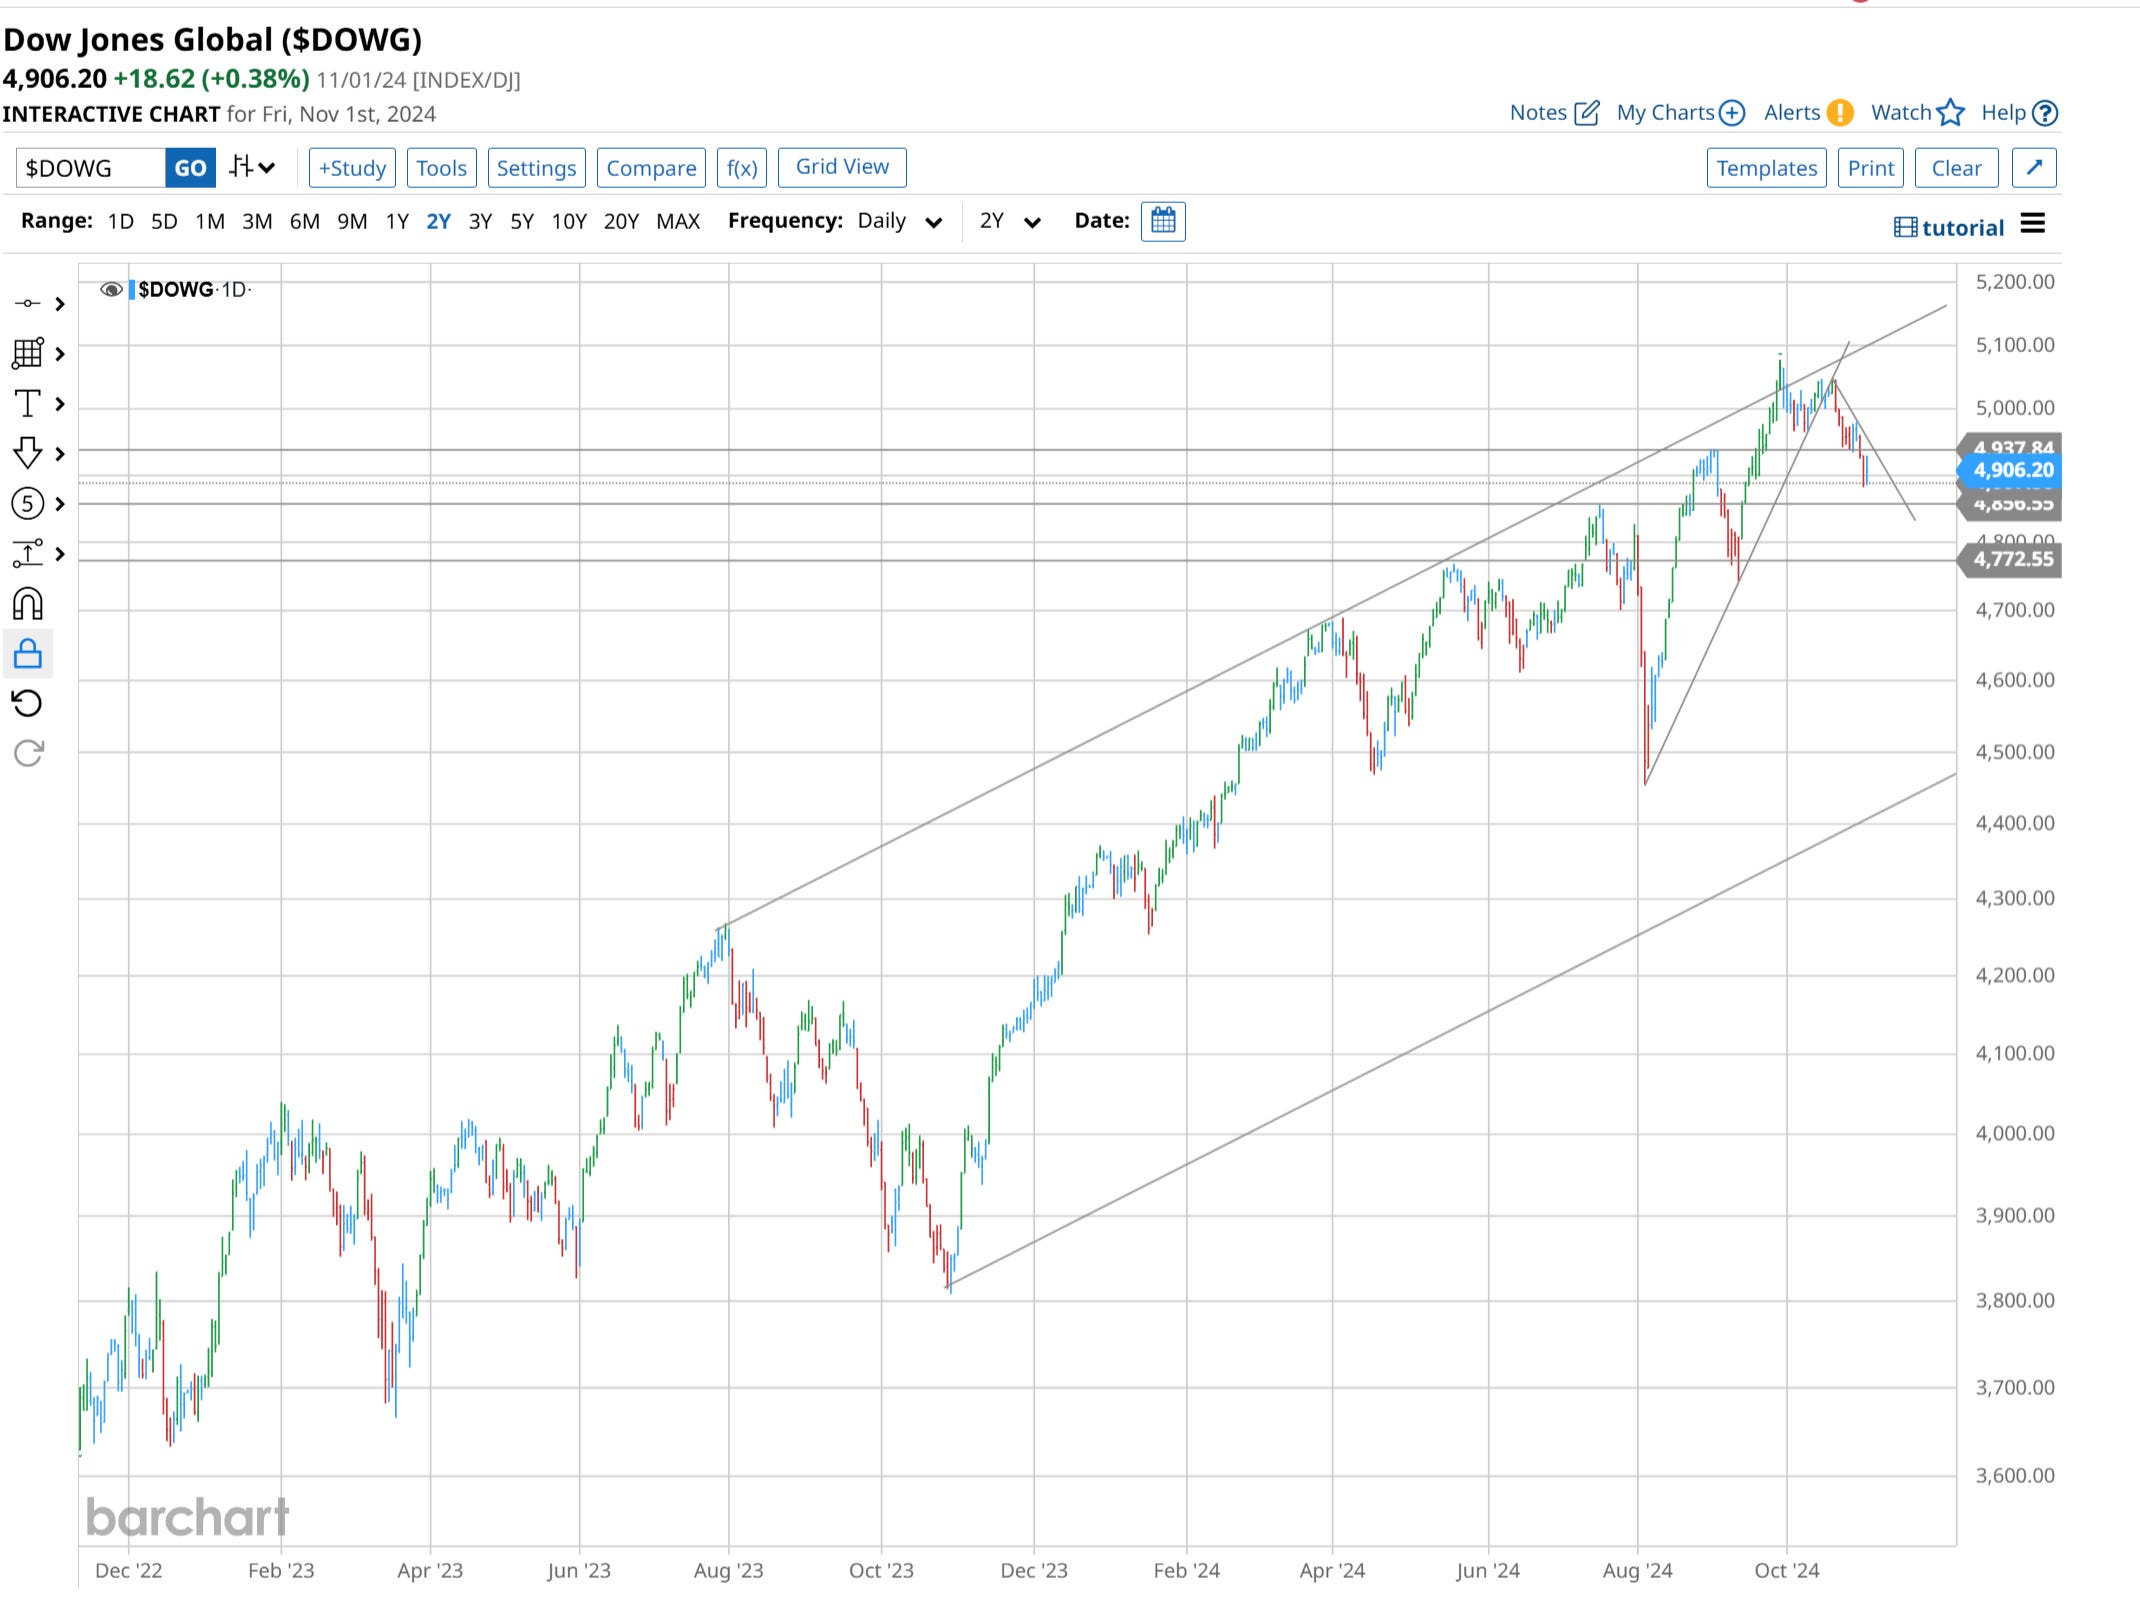Open the calendar date picker icon
The image size is (2140, 1624).
coord(1162,221)
